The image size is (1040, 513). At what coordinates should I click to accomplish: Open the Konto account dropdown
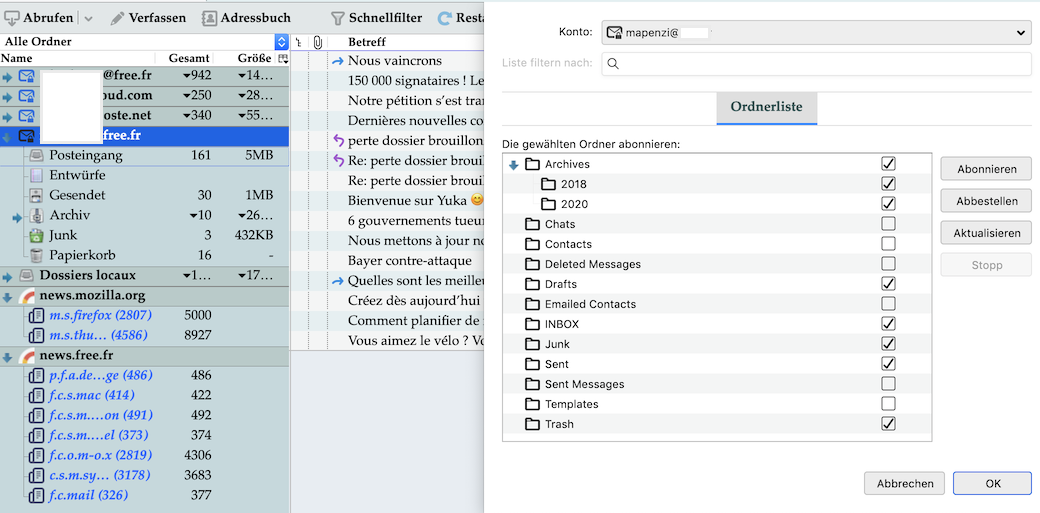pos(816,33)
